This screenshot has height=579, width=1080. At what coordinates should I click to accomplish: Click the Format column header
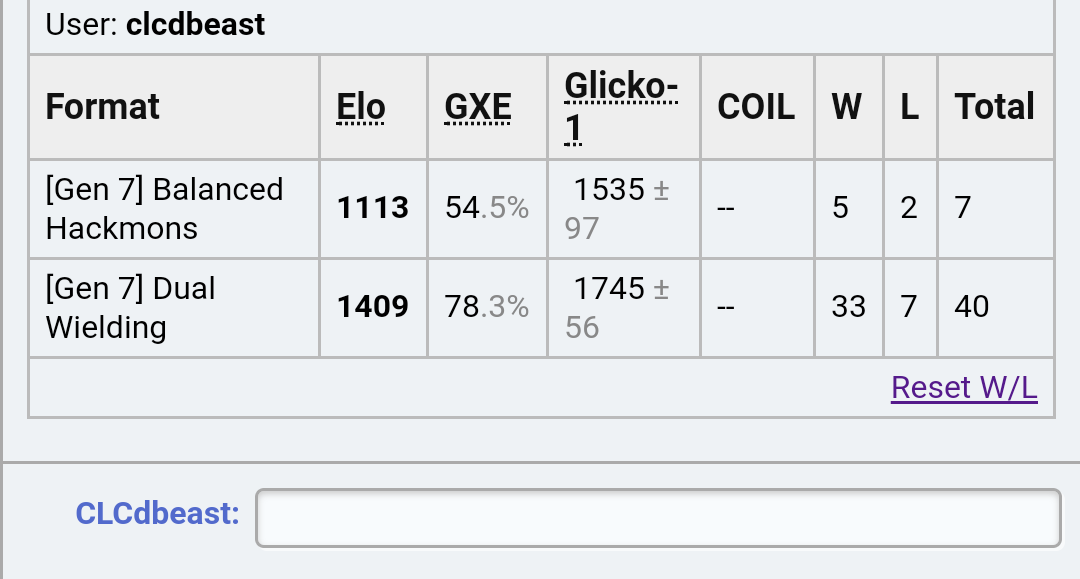103,107
